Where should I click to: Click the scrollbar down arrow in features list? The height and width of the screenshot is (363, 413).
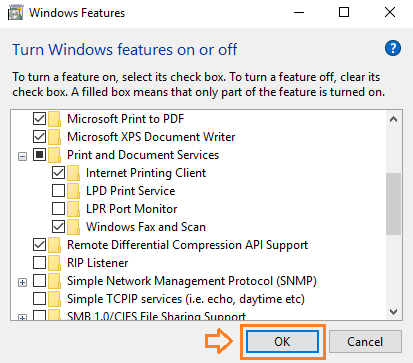394,312
